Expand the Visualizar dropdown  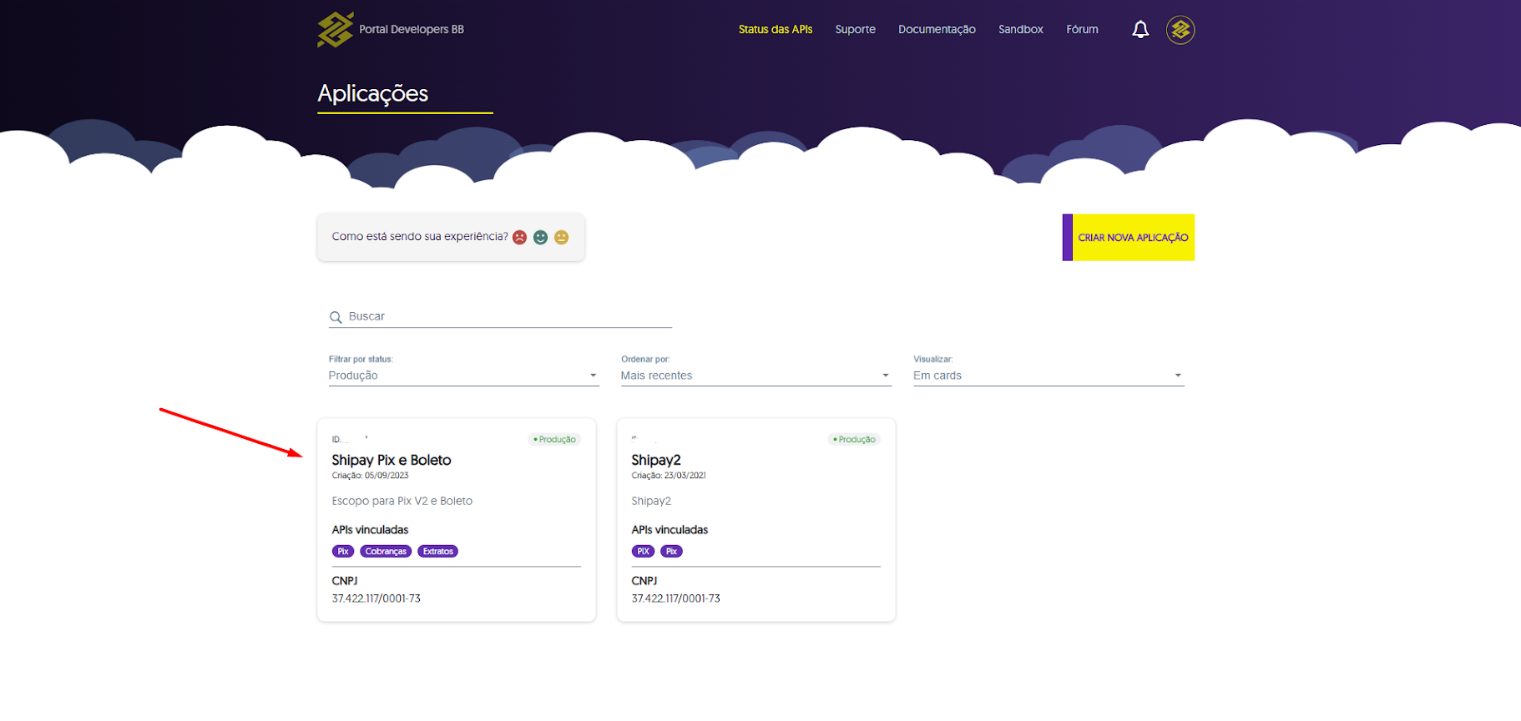pos(1049,376)
